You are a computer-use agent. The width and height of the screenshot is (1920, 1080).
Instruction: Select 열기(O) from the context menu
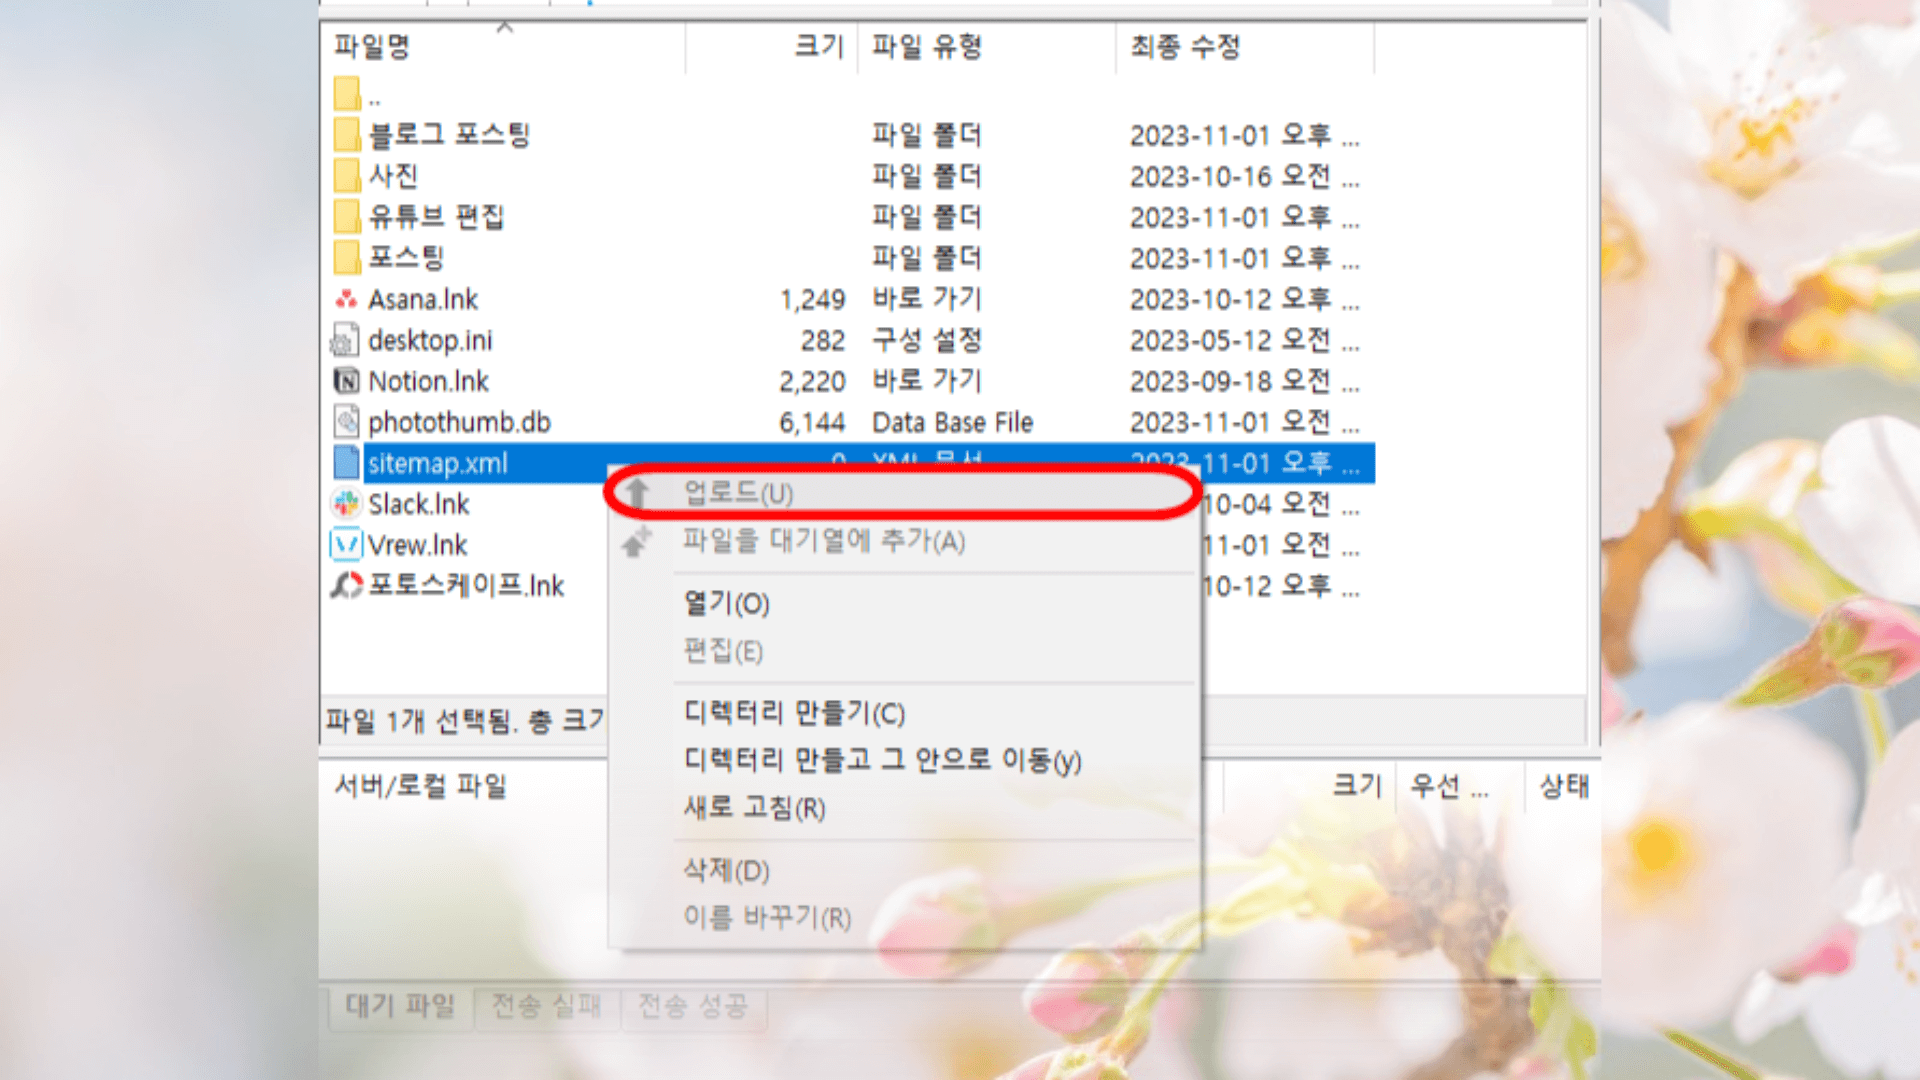[x=726, y=604]
